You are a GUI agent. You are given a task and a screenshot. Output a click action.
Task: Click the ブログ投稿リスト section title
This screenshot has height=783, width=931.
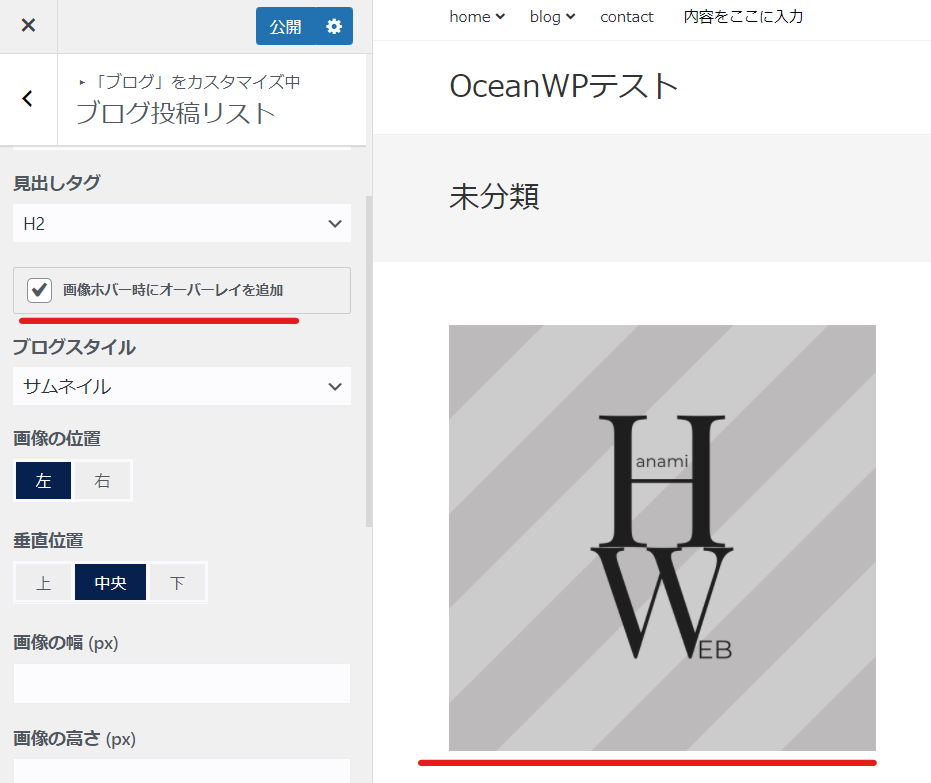coord(176,113)
